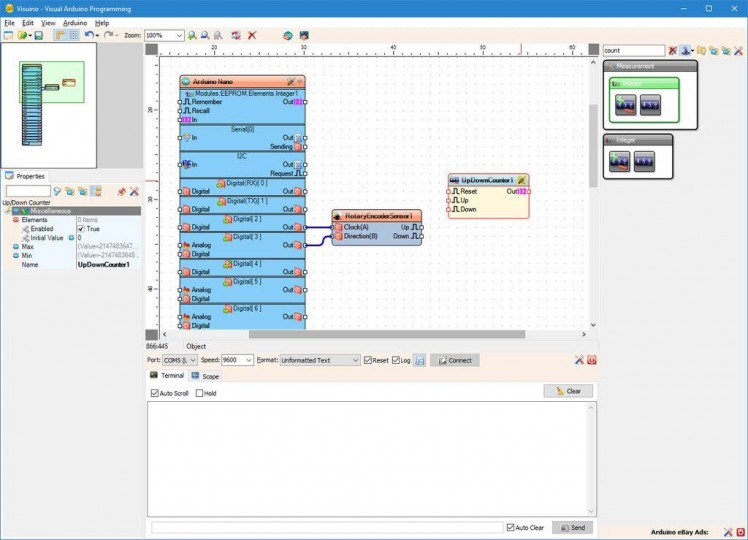Click the Save project icon
Image resolution: width=748 pixels, height=540 pixels.
click(x=38, y=35)
